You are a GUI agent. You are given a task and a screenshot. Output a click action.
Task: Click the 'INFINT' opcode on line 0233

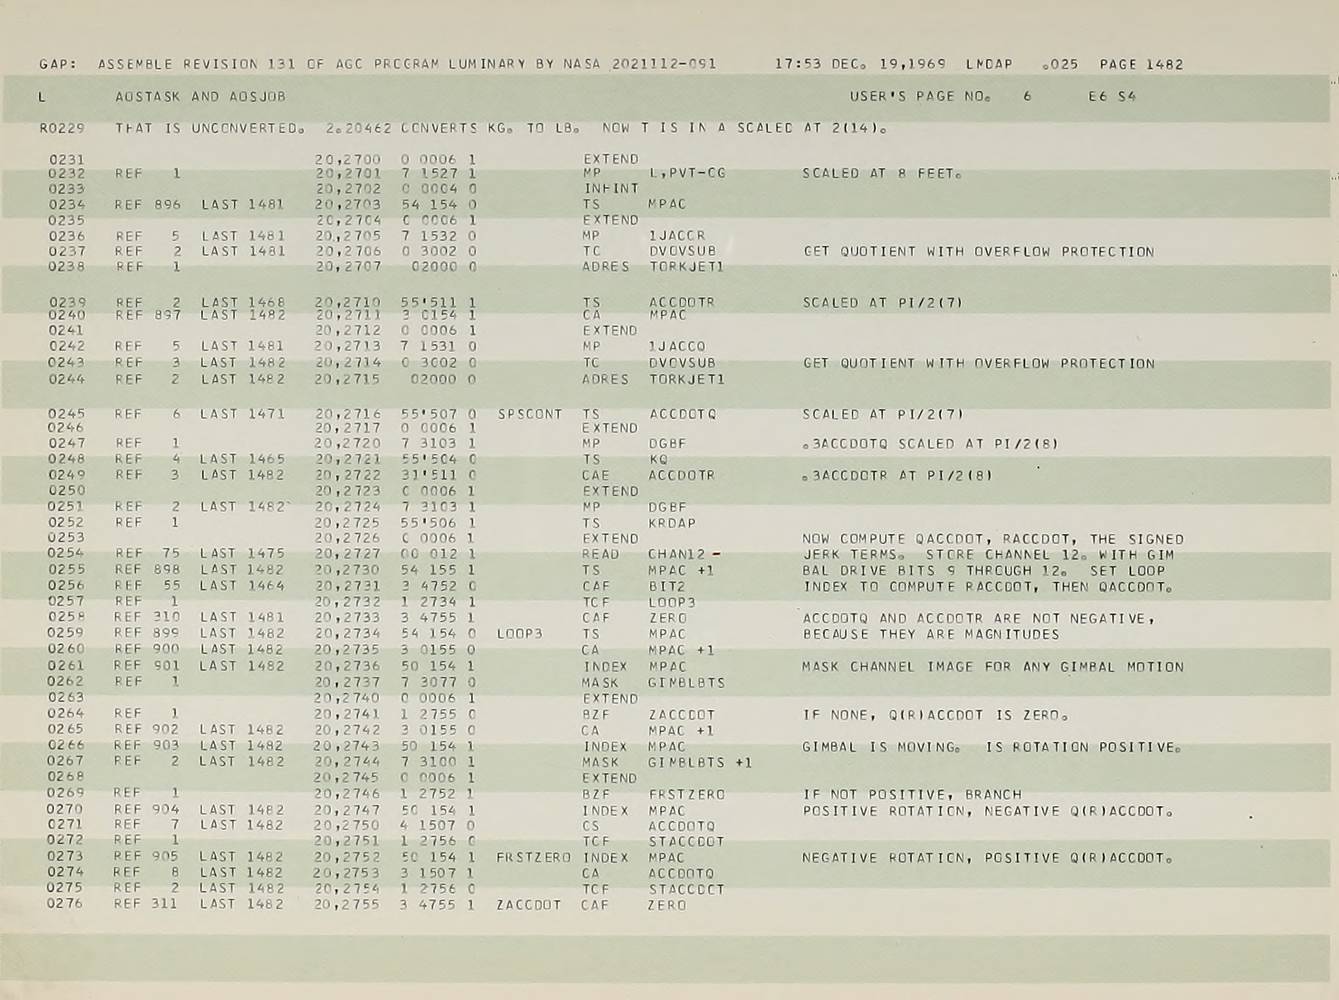610,188
